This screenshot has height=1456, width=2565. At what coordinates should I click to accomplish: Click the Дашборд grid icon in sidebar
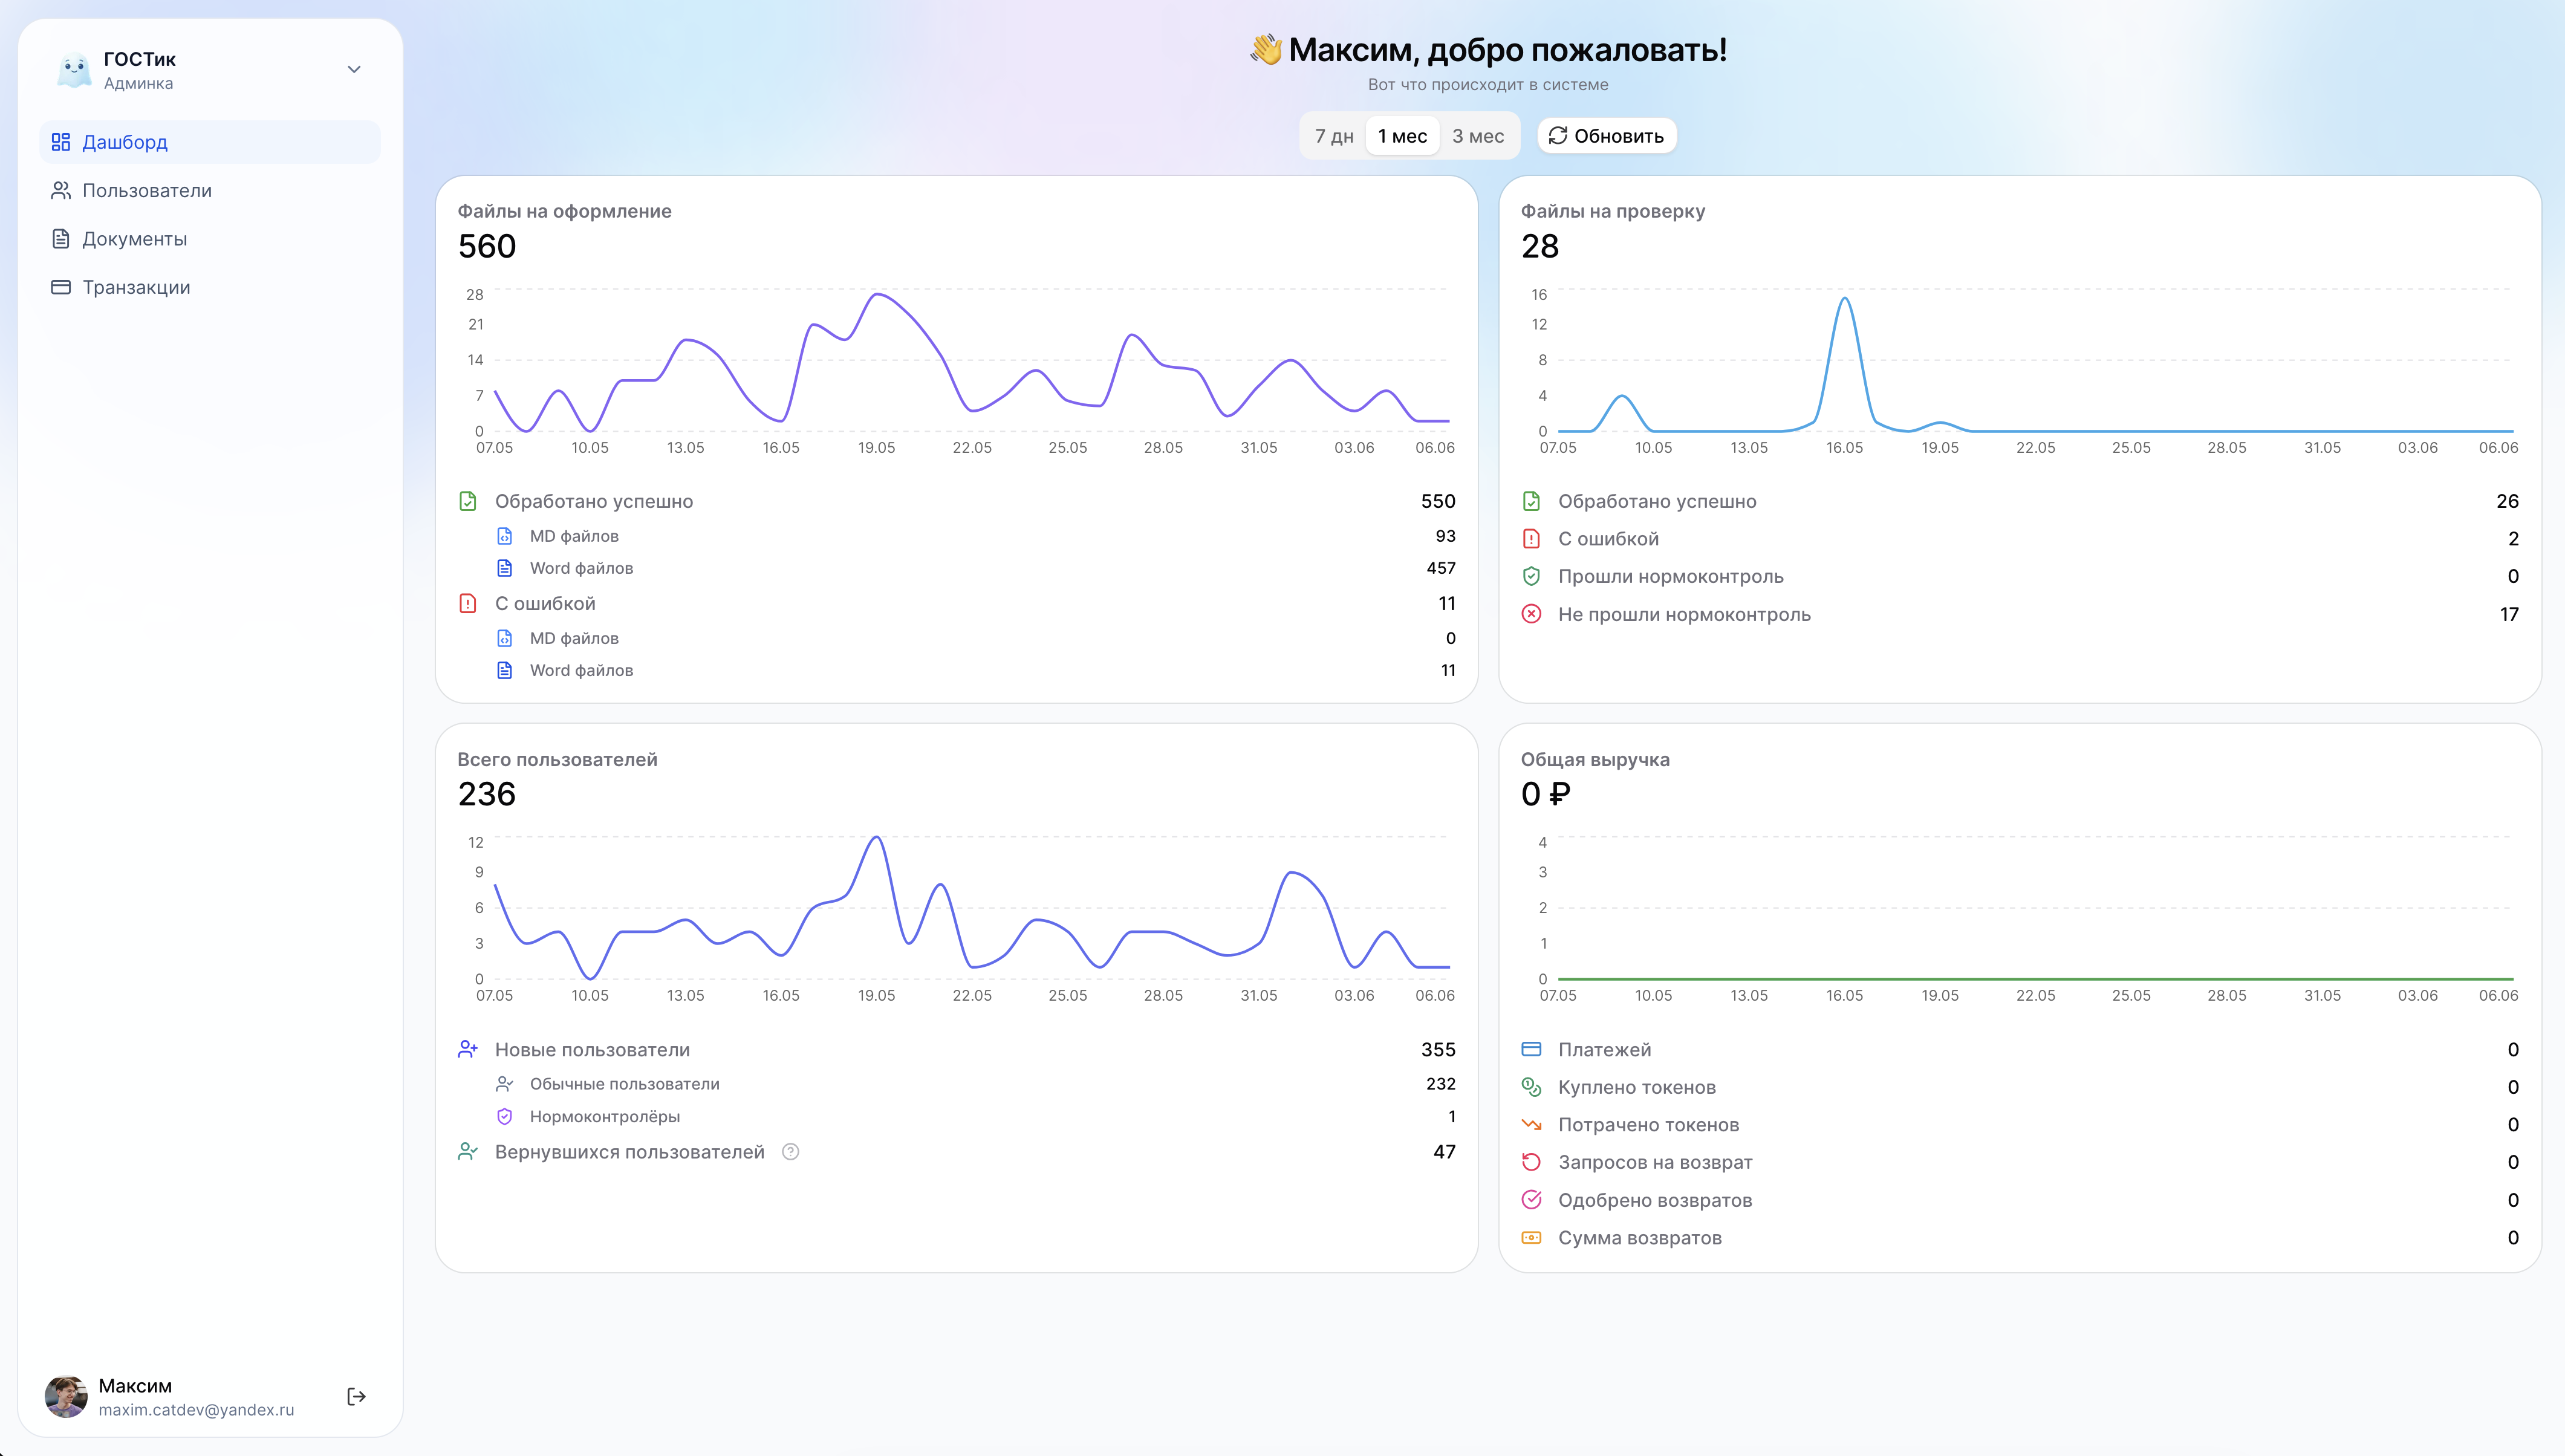(61, 142)
